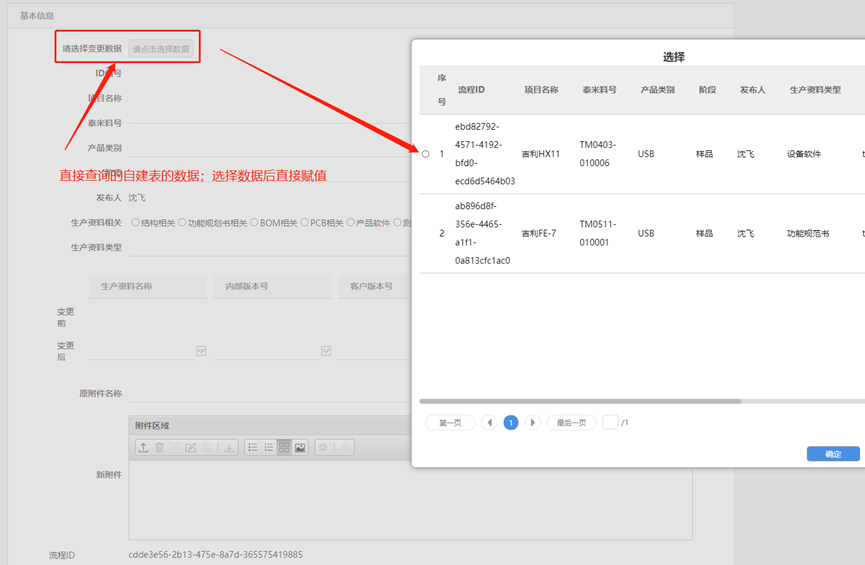The image size is (865, 565).
Task: Click the 第一页 first page button
Action: 450,423
